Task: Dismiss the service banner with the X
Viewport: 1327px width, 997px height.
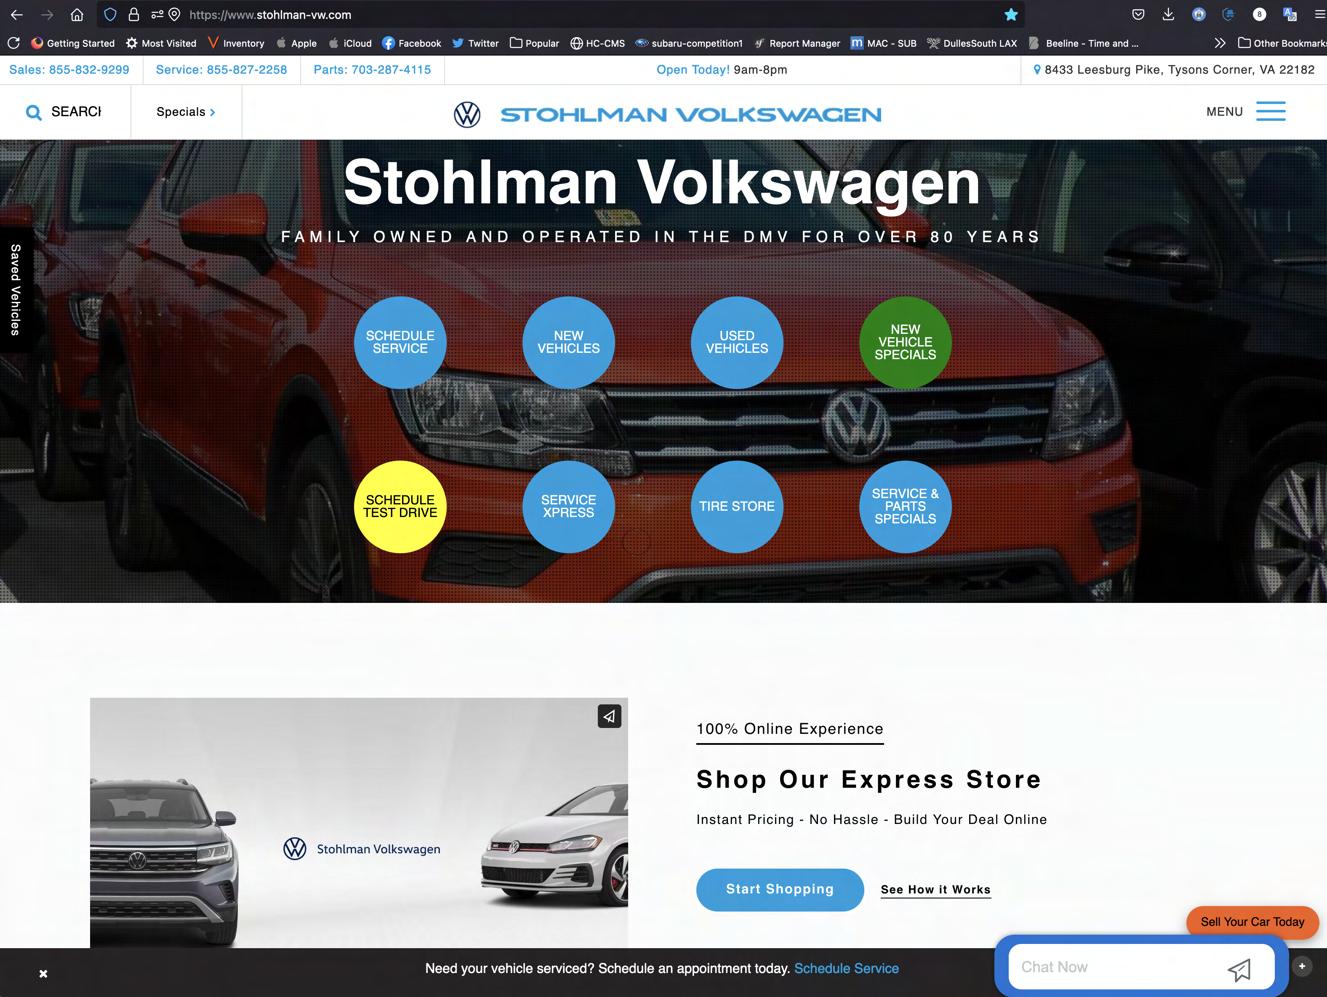Action: point(43,973)
